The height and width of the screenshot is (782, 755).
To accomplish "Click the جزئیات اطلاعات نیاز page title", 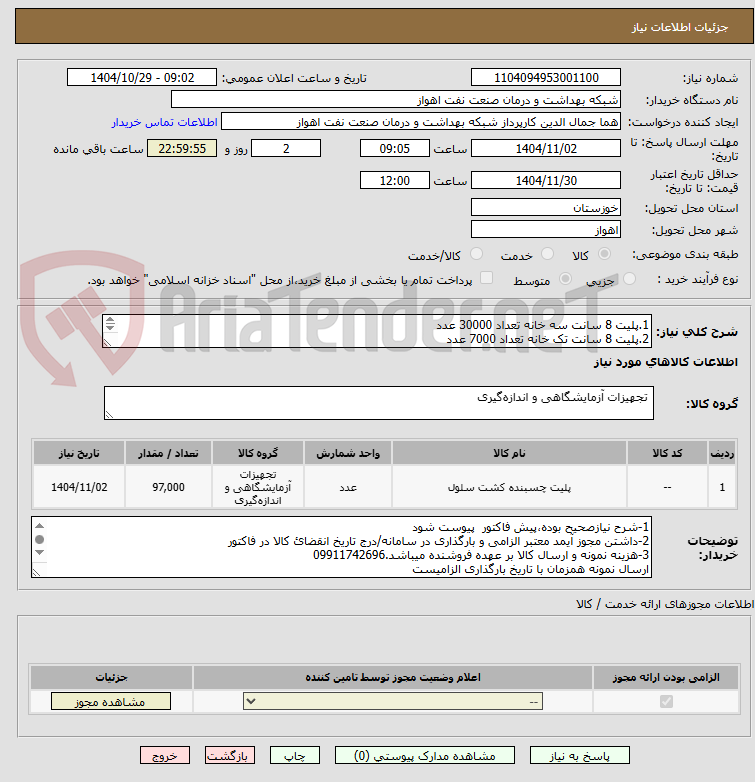I will point(680,27).
